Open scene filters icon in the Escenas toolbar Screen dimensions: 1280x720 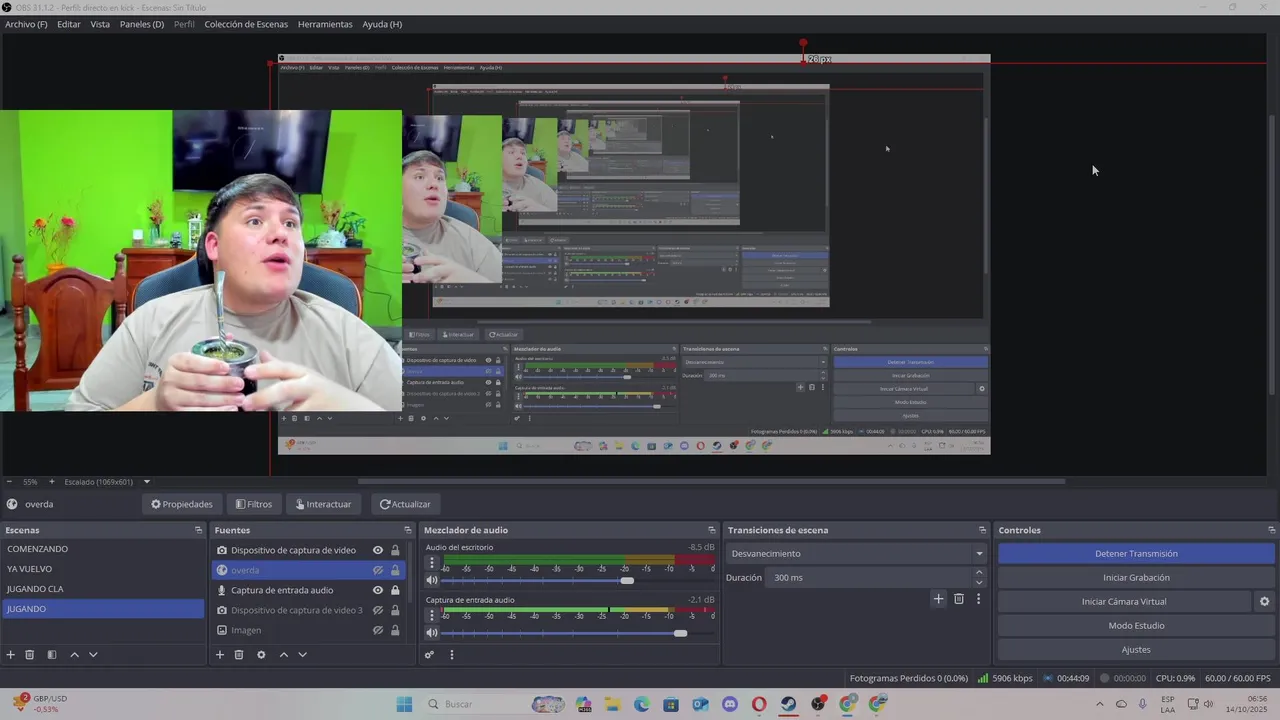pyautogui.click(x=52, y=655)
